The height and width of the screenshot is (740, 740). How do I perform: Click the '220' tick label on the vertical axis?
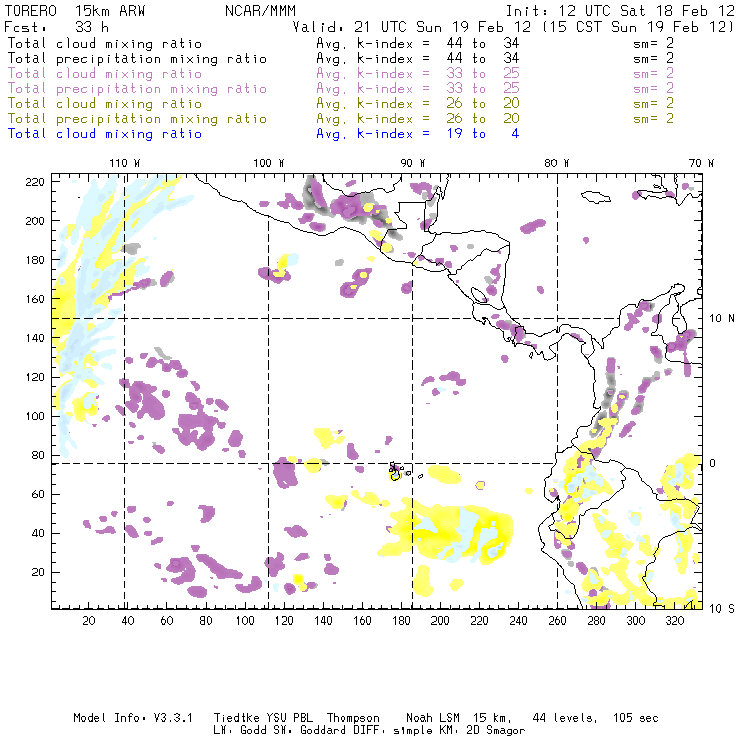35,182
